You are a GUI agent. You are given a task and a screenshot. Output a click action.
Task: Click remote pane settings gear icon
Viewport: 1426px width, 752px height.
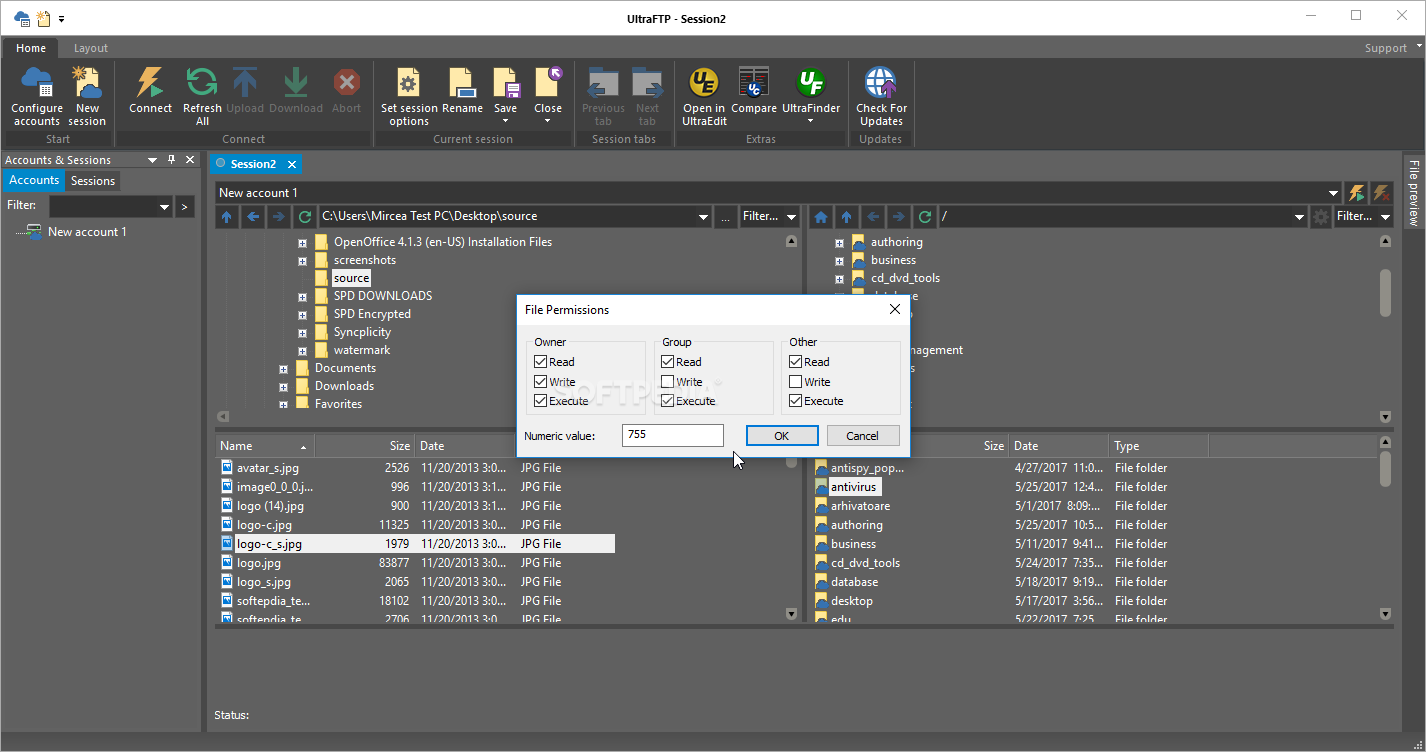pos(1321,216)
